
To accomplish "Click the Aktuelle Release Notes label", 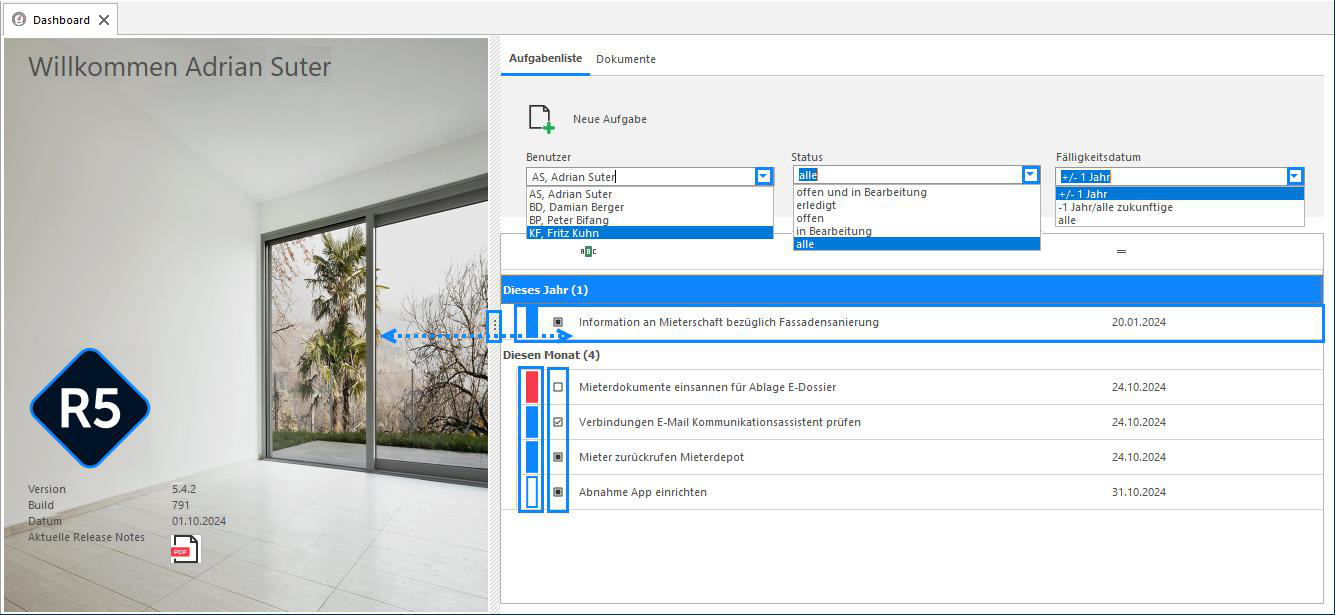I will click(86, 538).
